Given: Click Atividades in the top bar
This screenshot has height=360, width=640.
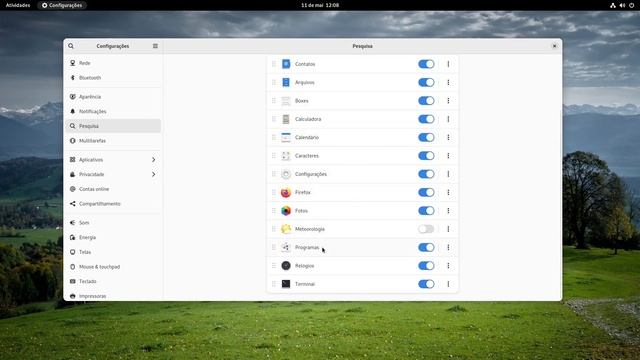Looking at the screenshot, I should (x=18, y=5).
